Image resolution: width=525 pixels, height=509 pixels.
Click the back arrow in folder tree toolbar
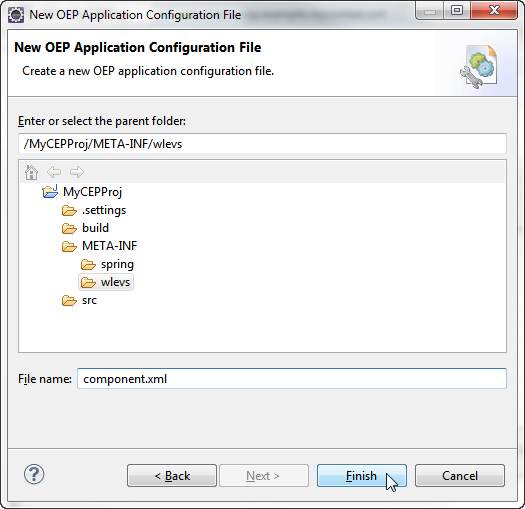[54, 172]
